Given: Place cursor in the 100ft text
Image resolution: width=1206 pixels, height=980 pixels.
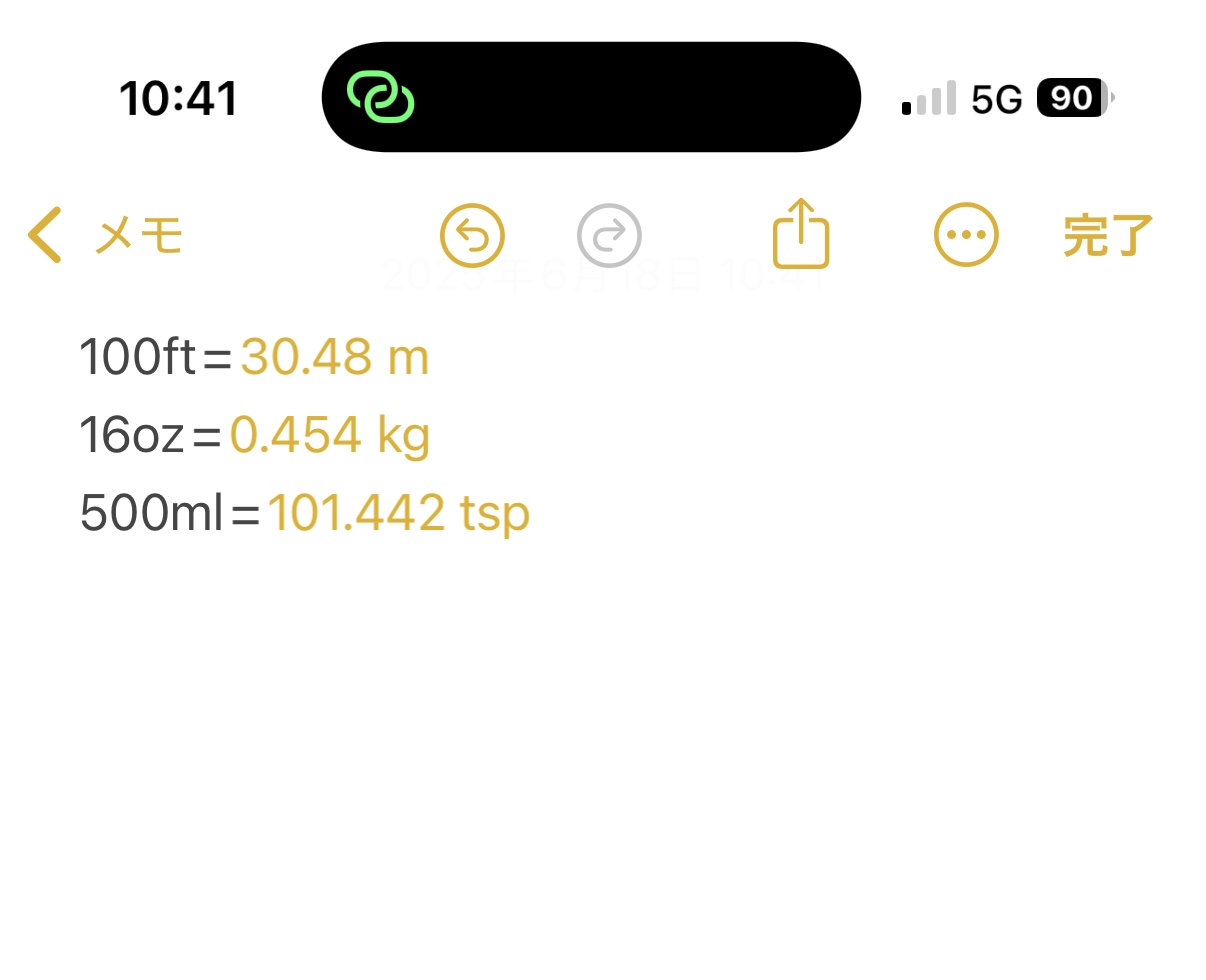Looking at the screenshot, I should point(137,357).
